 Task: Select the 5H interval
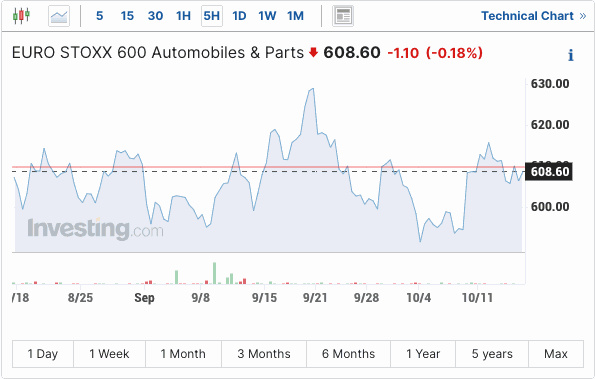[212, 16]
